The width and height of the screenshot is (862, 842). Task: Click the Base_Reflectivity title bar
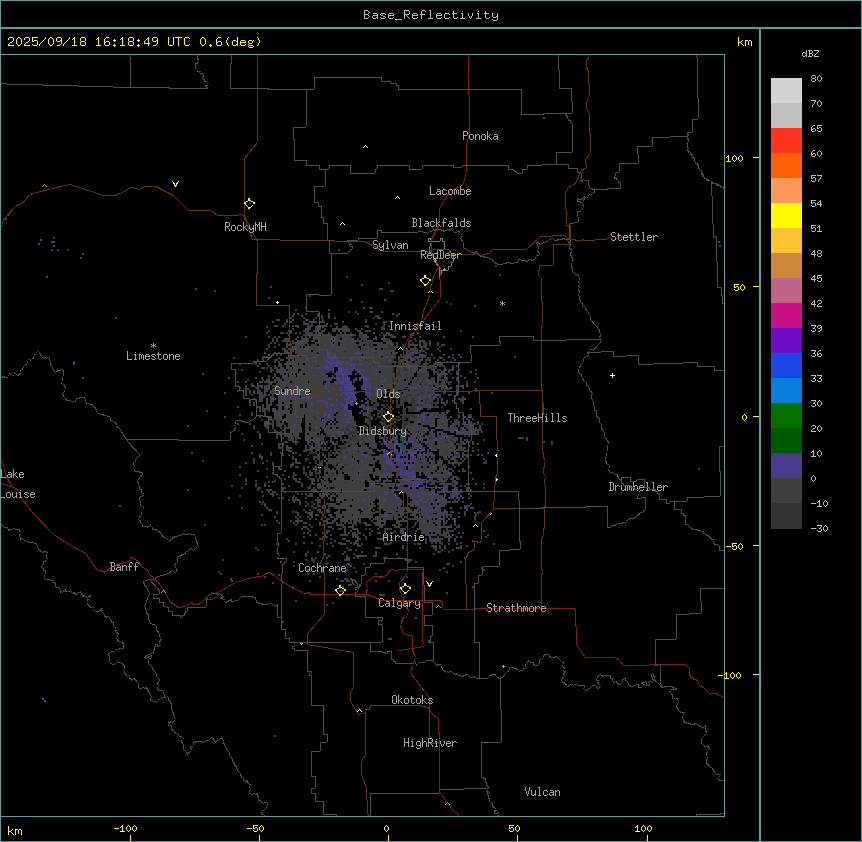click(x=430, y=15)
